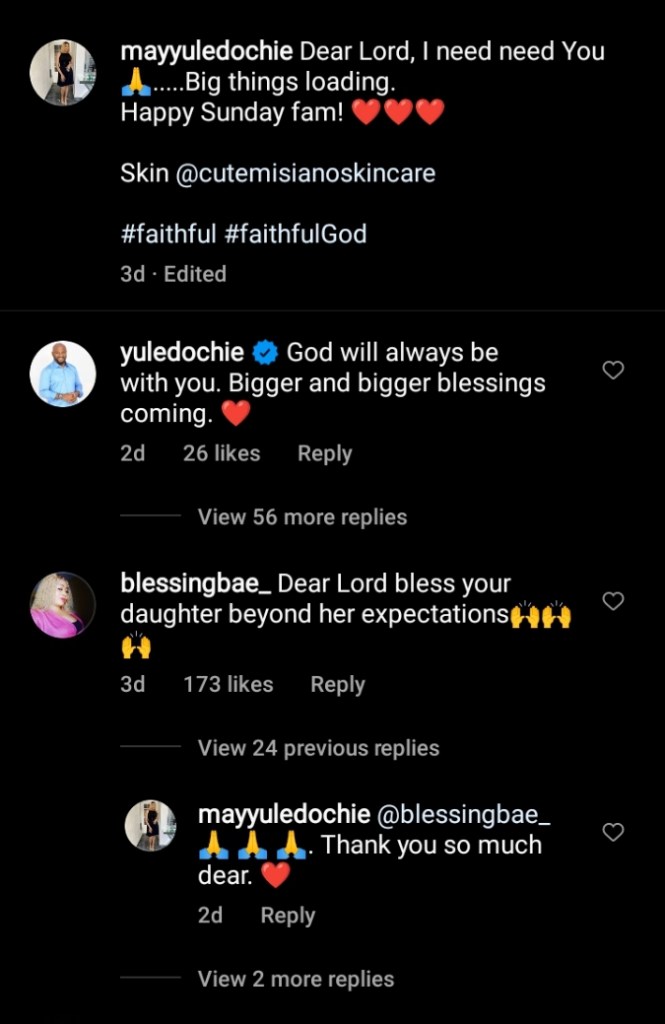Expand View 56 more replies

[x=302, y=517]
